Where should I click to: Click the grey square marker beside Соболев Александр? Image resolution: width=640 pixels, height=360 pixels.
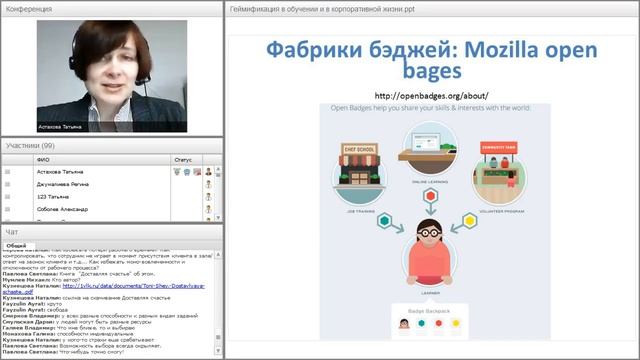(7, 209)
